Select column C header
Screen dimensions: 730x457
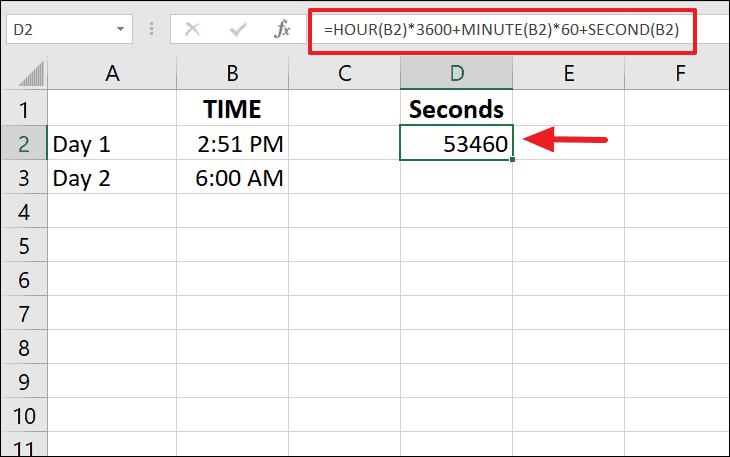[x=344, y=74]
